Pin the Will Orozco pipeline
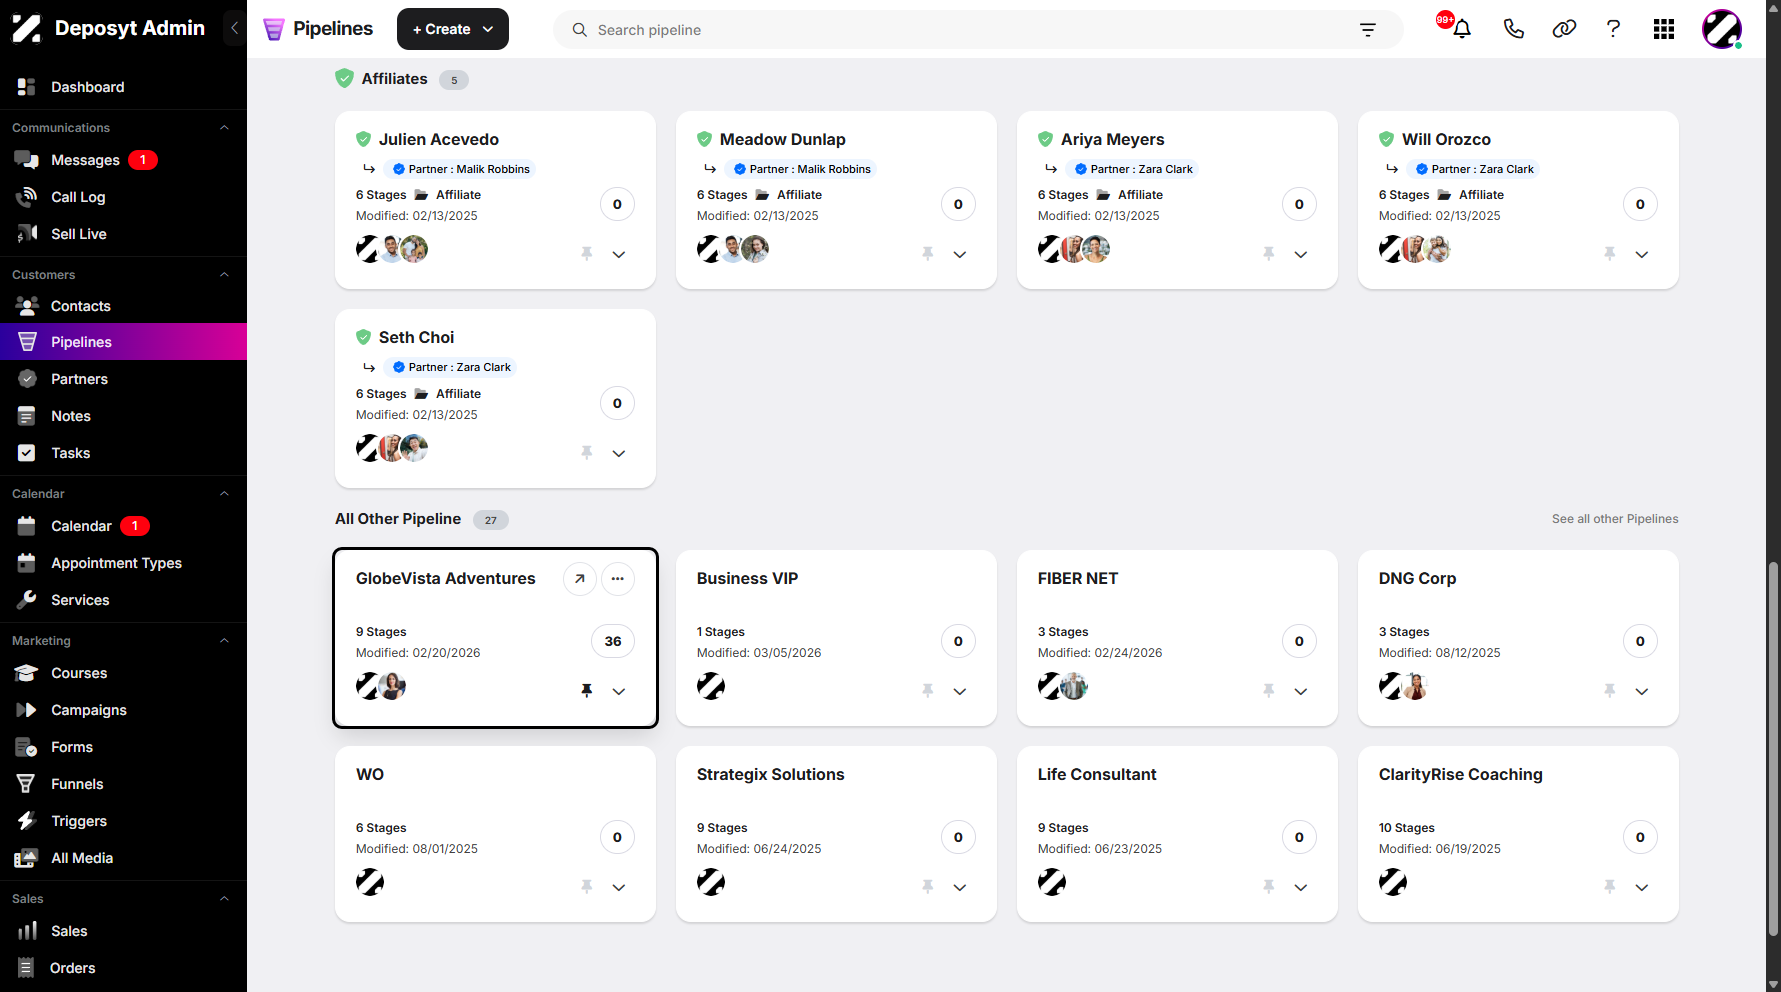 [x=1610, y=254]
